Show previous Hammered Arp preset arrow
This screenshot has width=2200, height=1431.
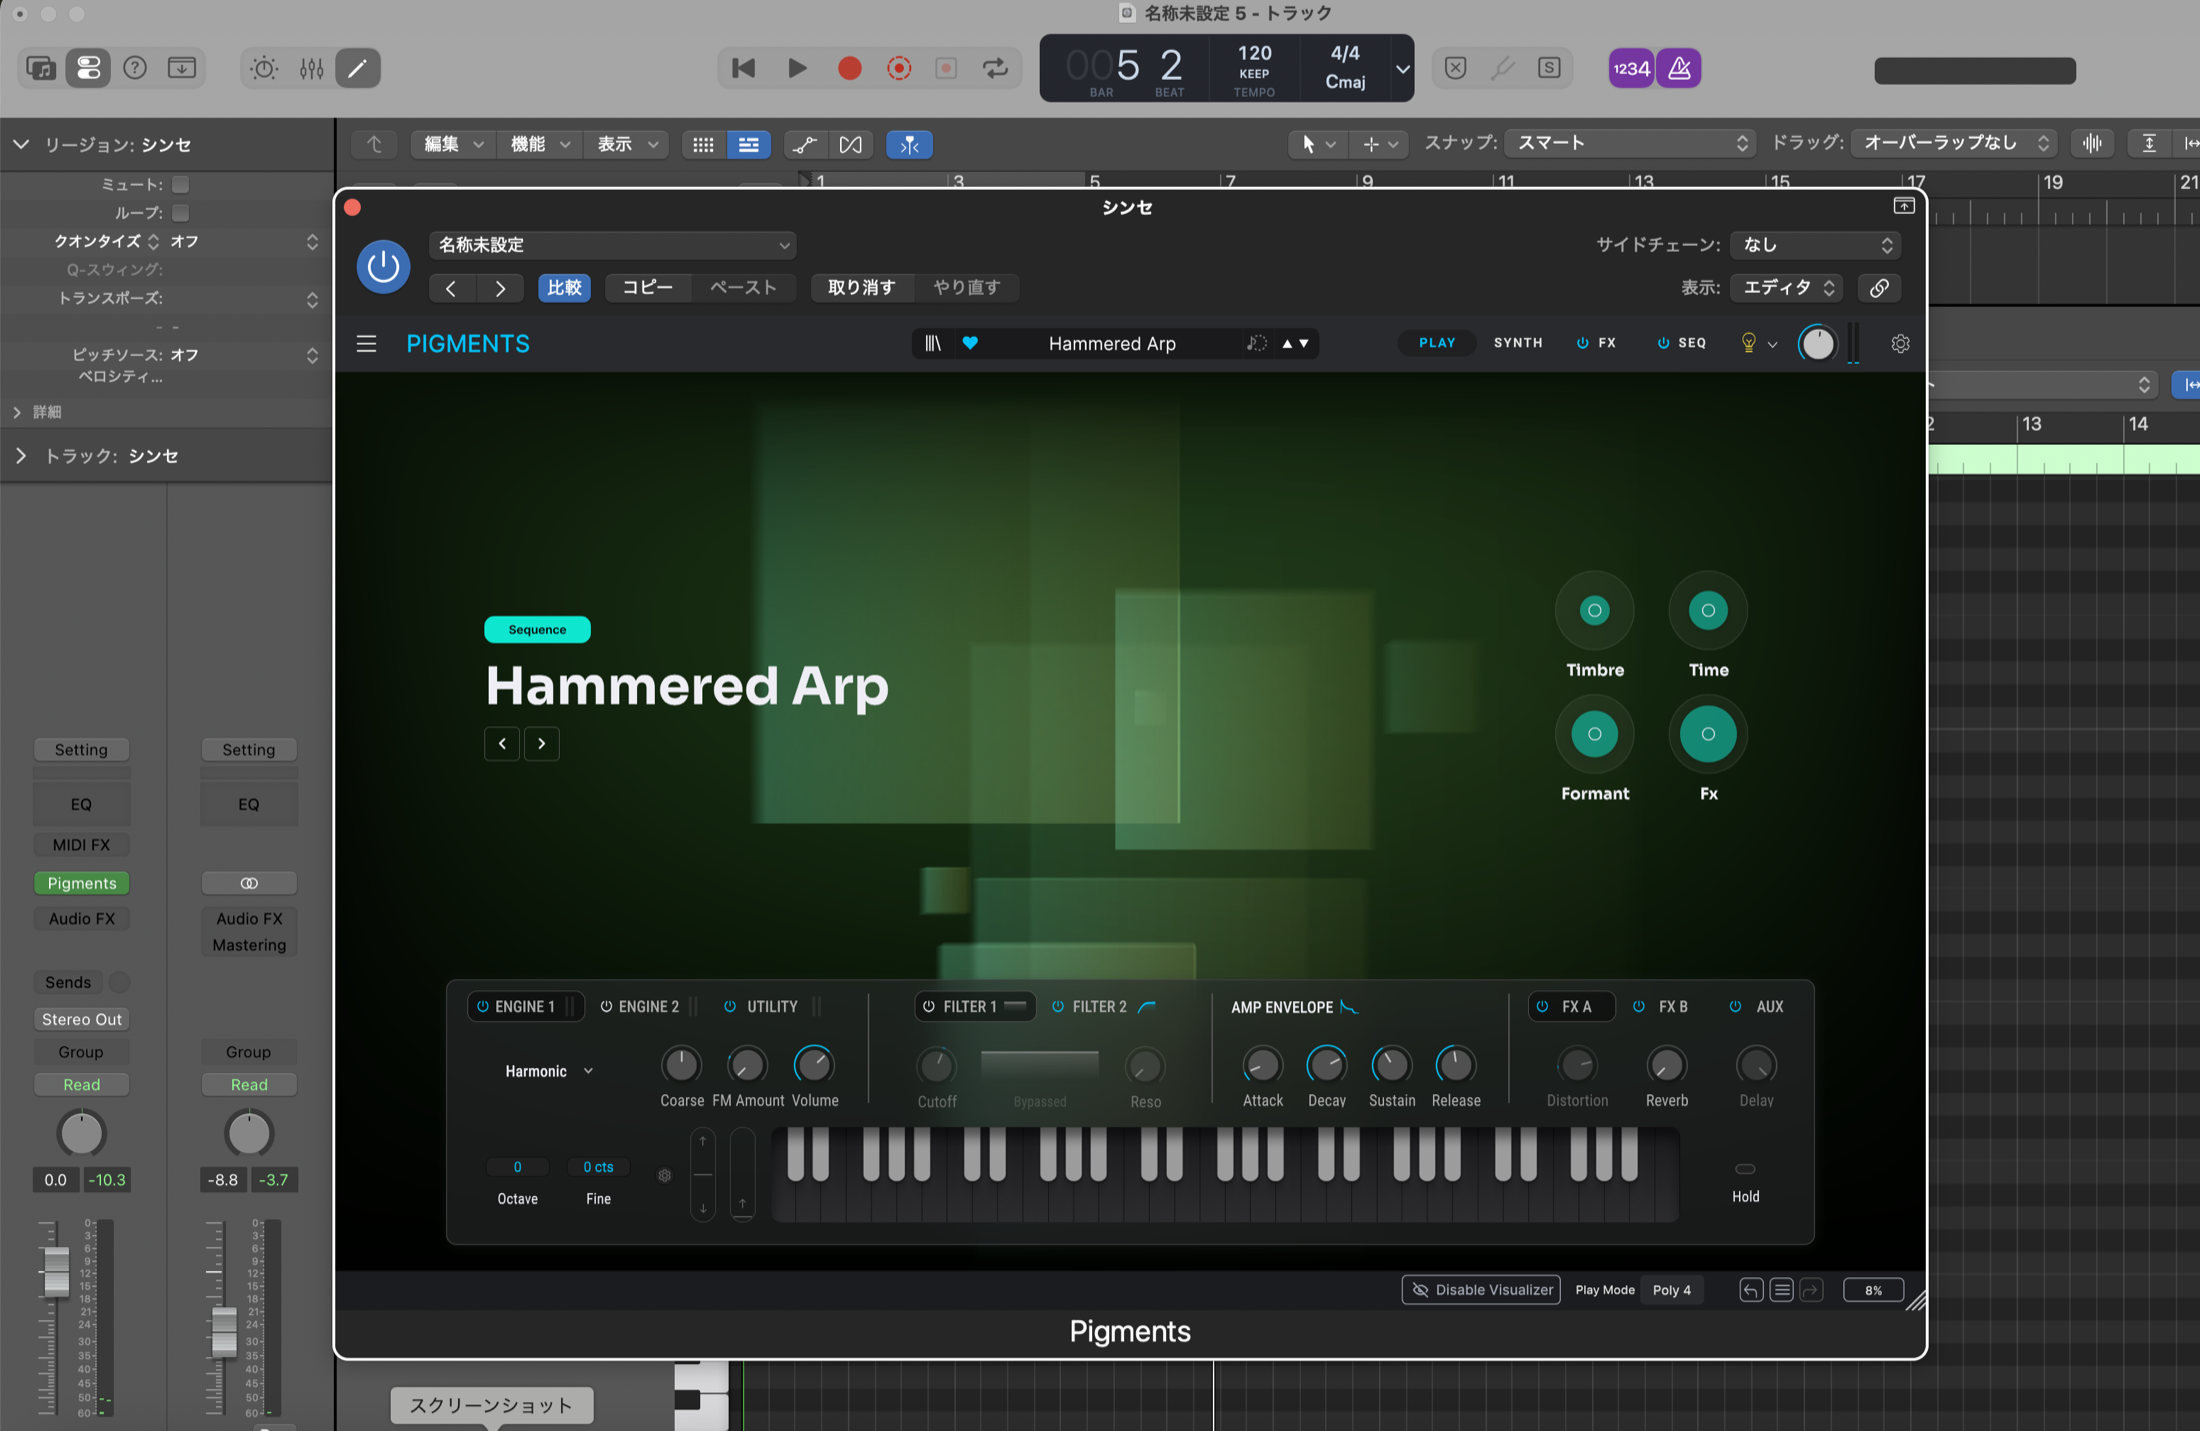click(502, 743)
